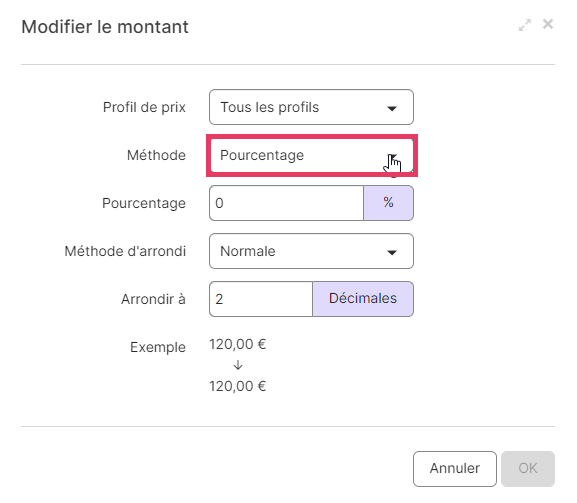Click the caret arrow beside Tous les profils
The image size is (577, 503).
(392, 108)
